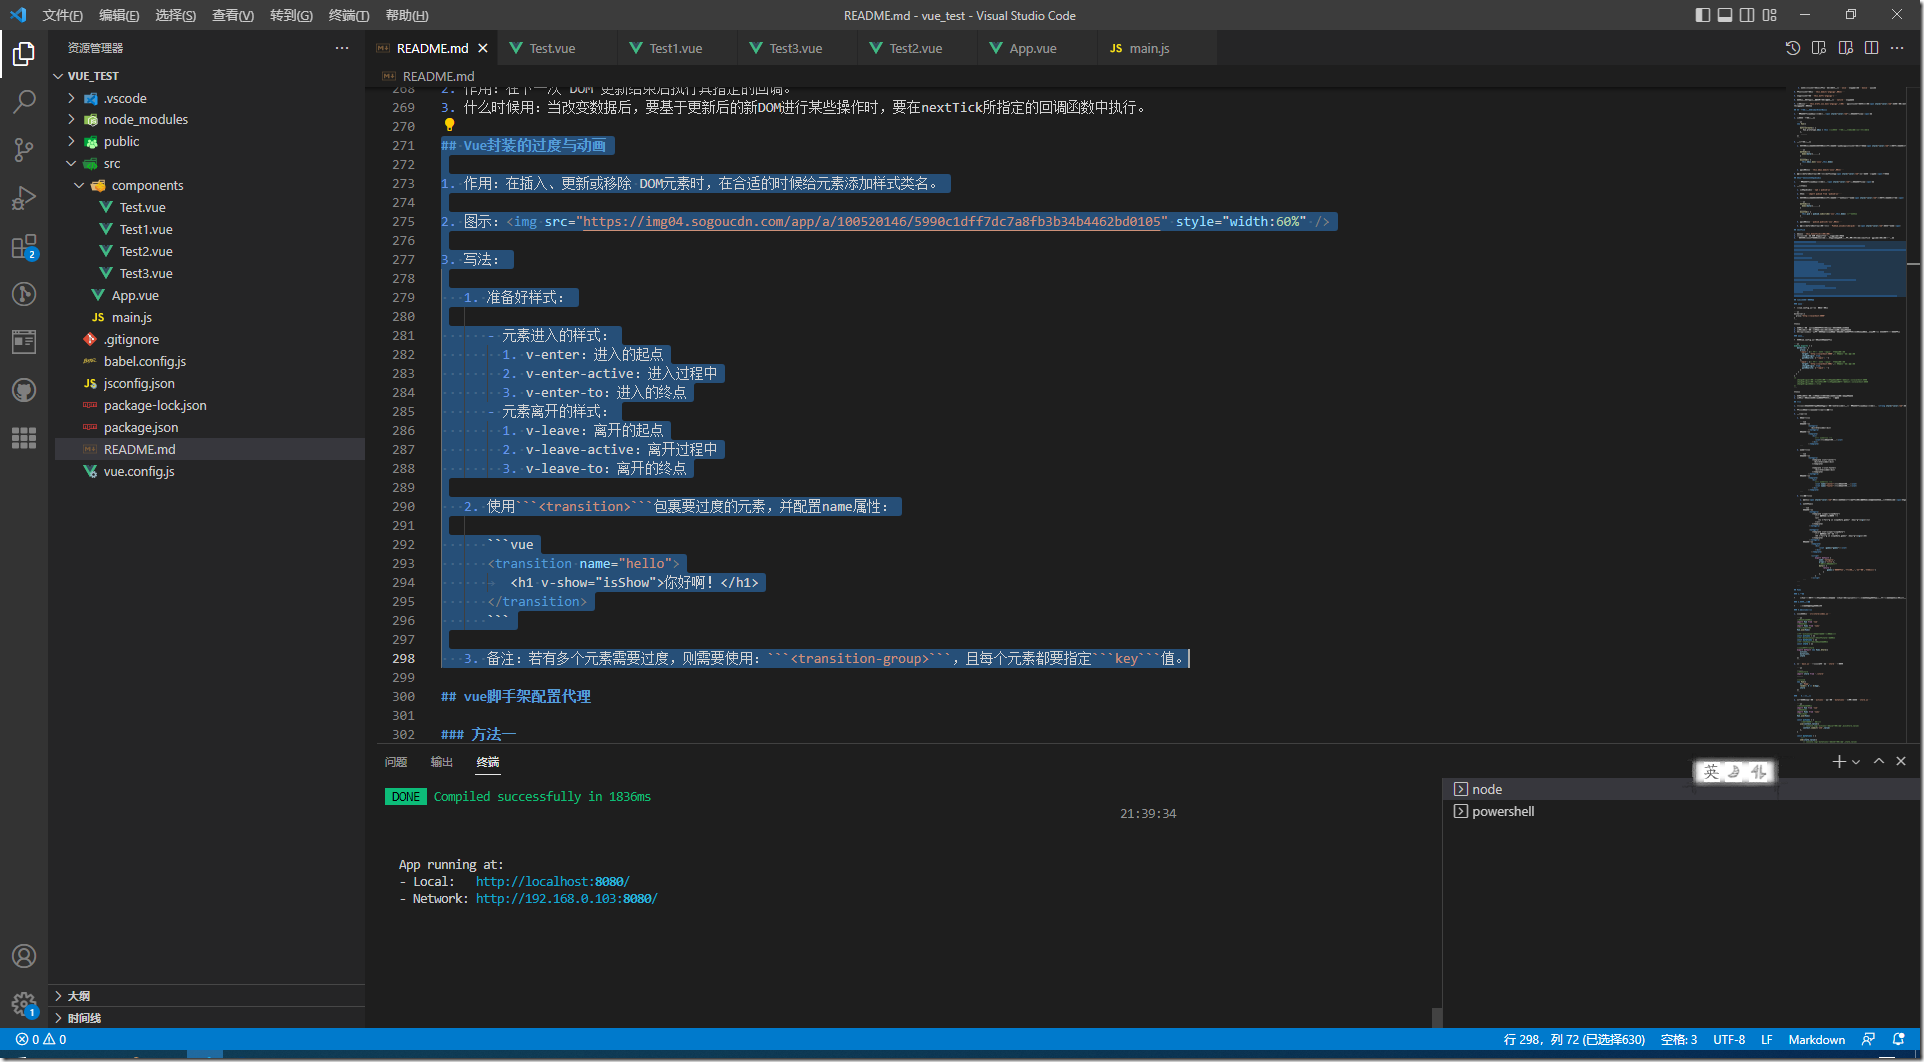Change encoding via UTF-8 status item
The image size is (1924, 1062).
tap(1729, 1040)
